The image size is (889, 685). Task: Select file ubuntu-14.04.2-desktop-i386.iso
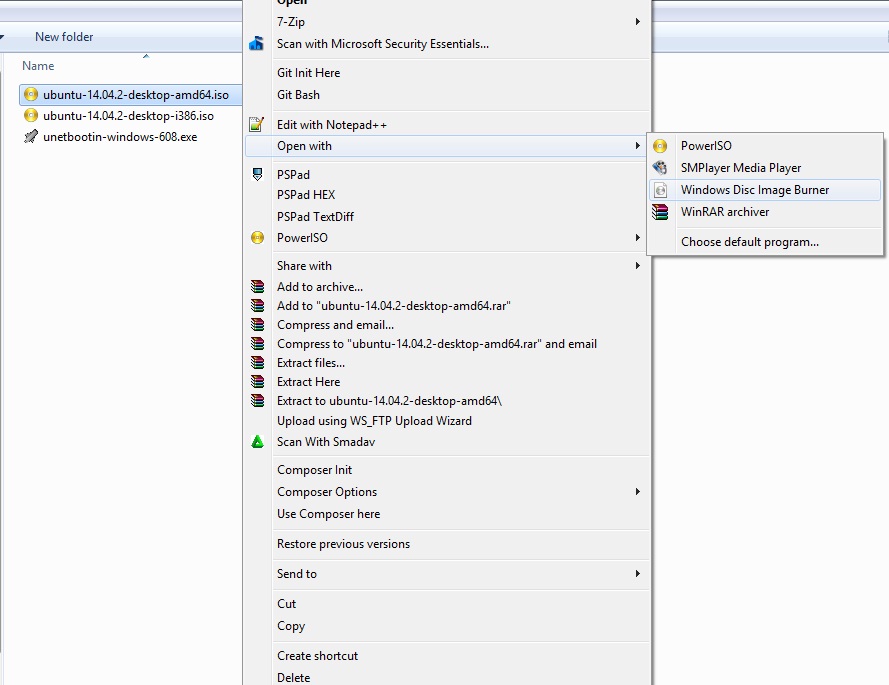pos(128,116)
